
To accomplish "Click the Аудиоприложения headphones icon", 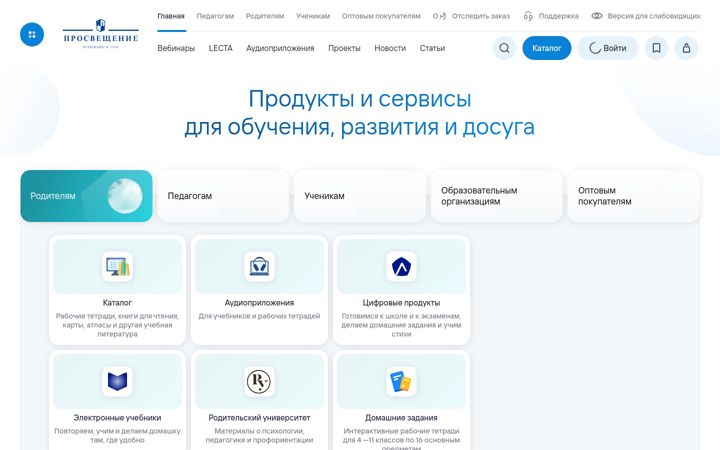I will coord(259,266).
